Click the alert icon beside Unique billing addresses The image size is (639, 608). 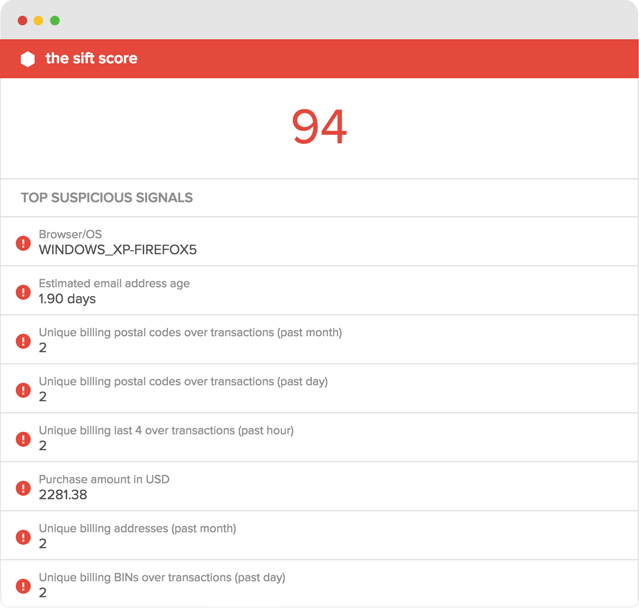tap(23, 537)
